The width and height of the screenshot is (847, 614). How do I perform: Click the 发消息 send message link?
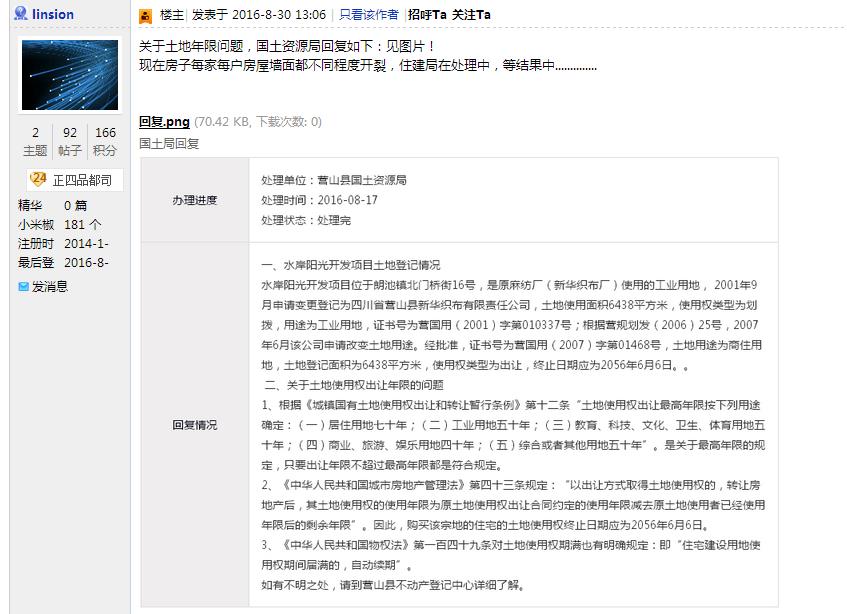tap(50, 287)
